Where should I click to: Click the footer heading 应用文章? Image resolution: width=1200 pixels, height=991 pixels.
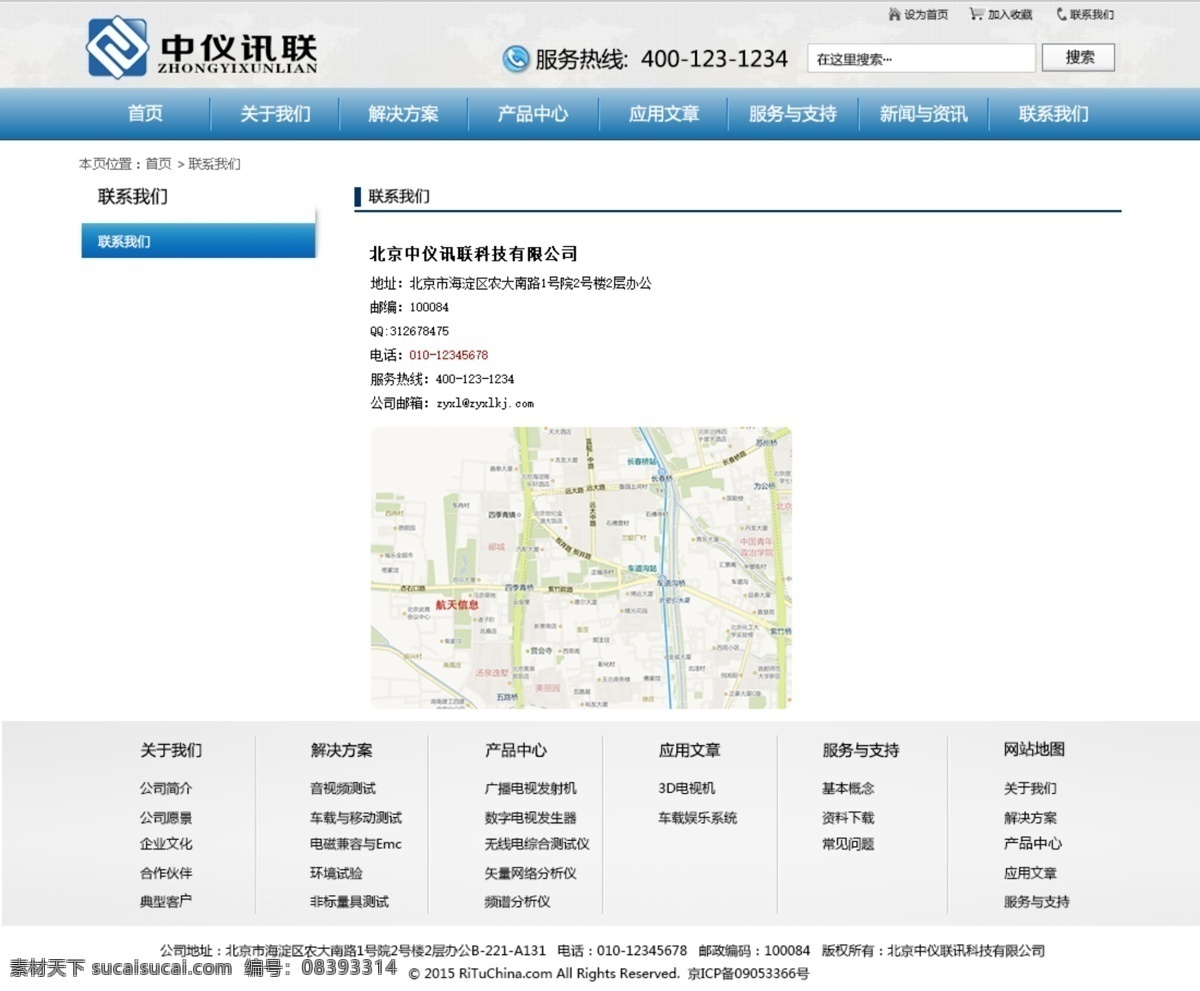click(689, 750)
